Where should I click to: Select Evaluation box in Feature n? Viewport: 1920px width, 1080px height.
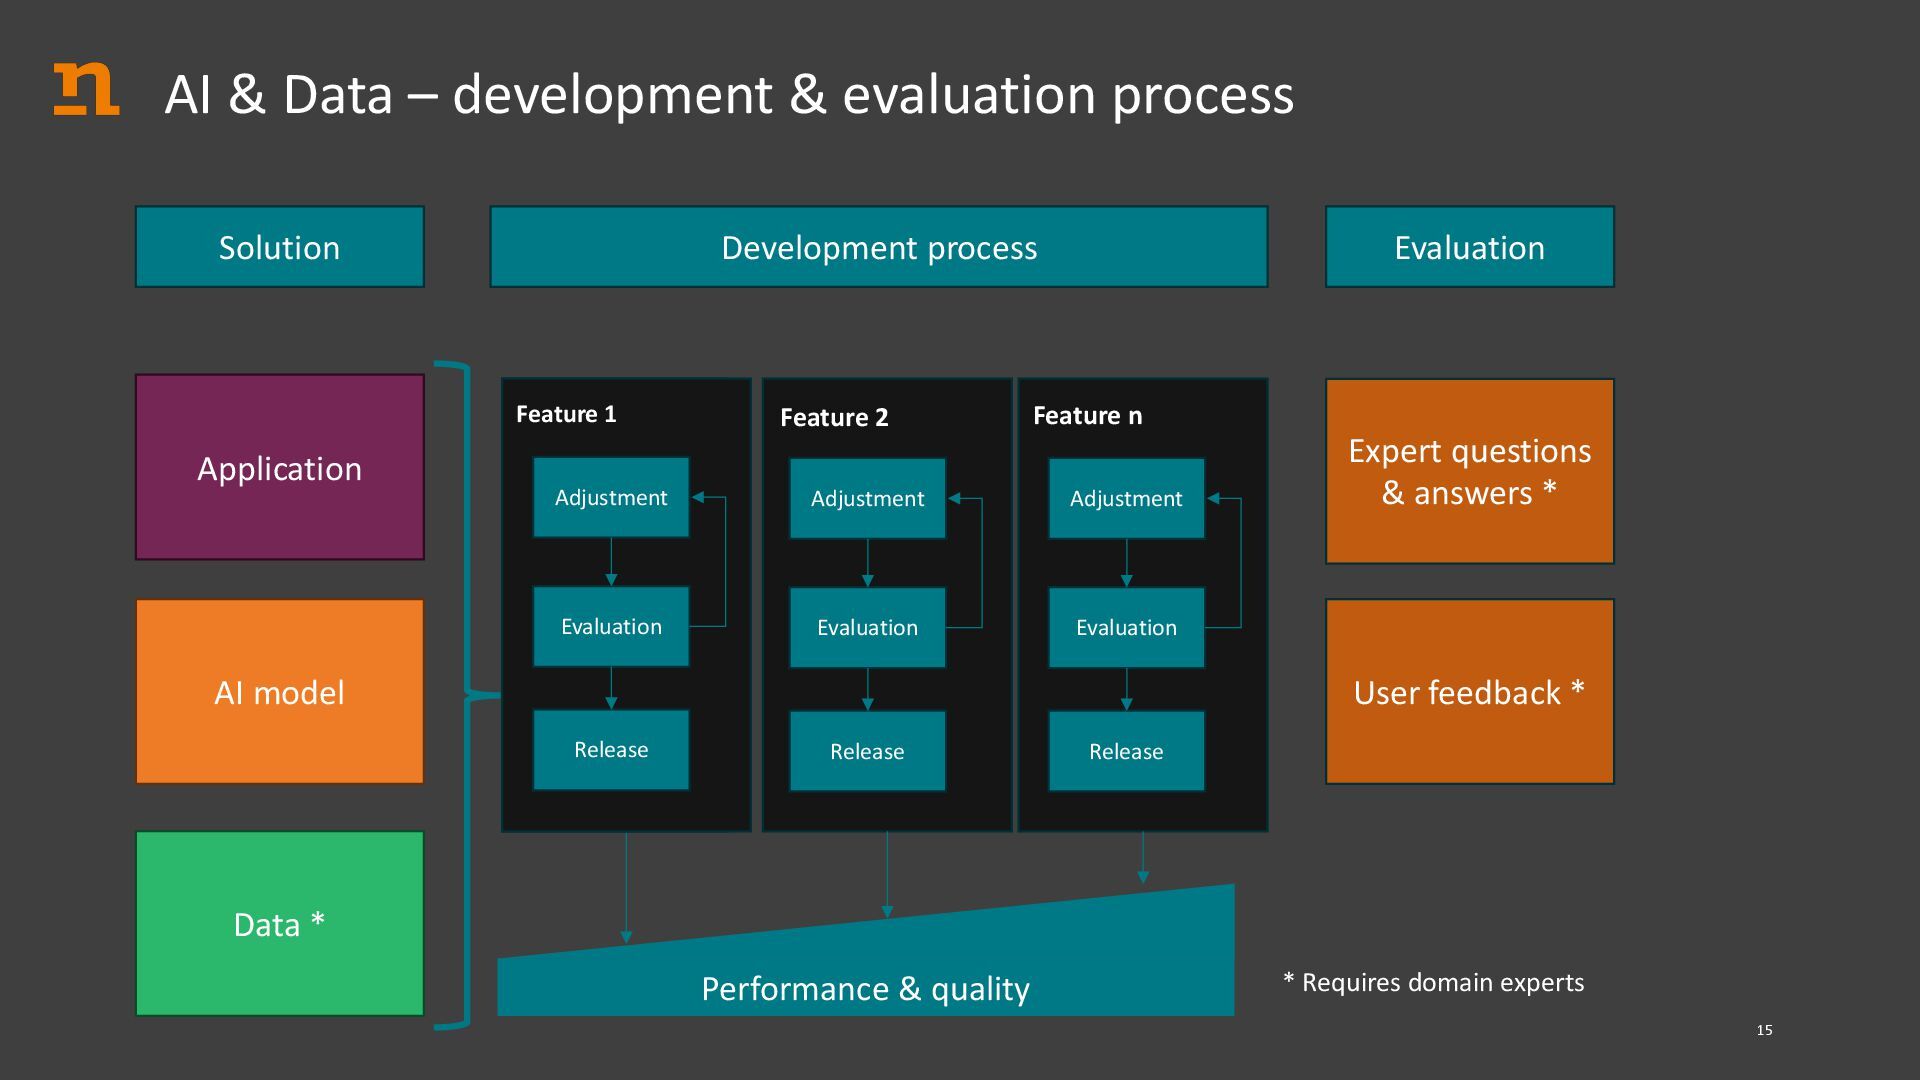(x=1126, y=627)
